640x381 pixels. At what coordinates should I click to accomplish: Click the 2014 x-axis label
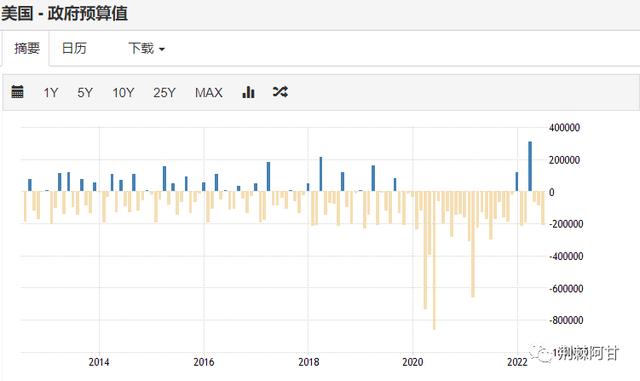[x=99, y=362]
